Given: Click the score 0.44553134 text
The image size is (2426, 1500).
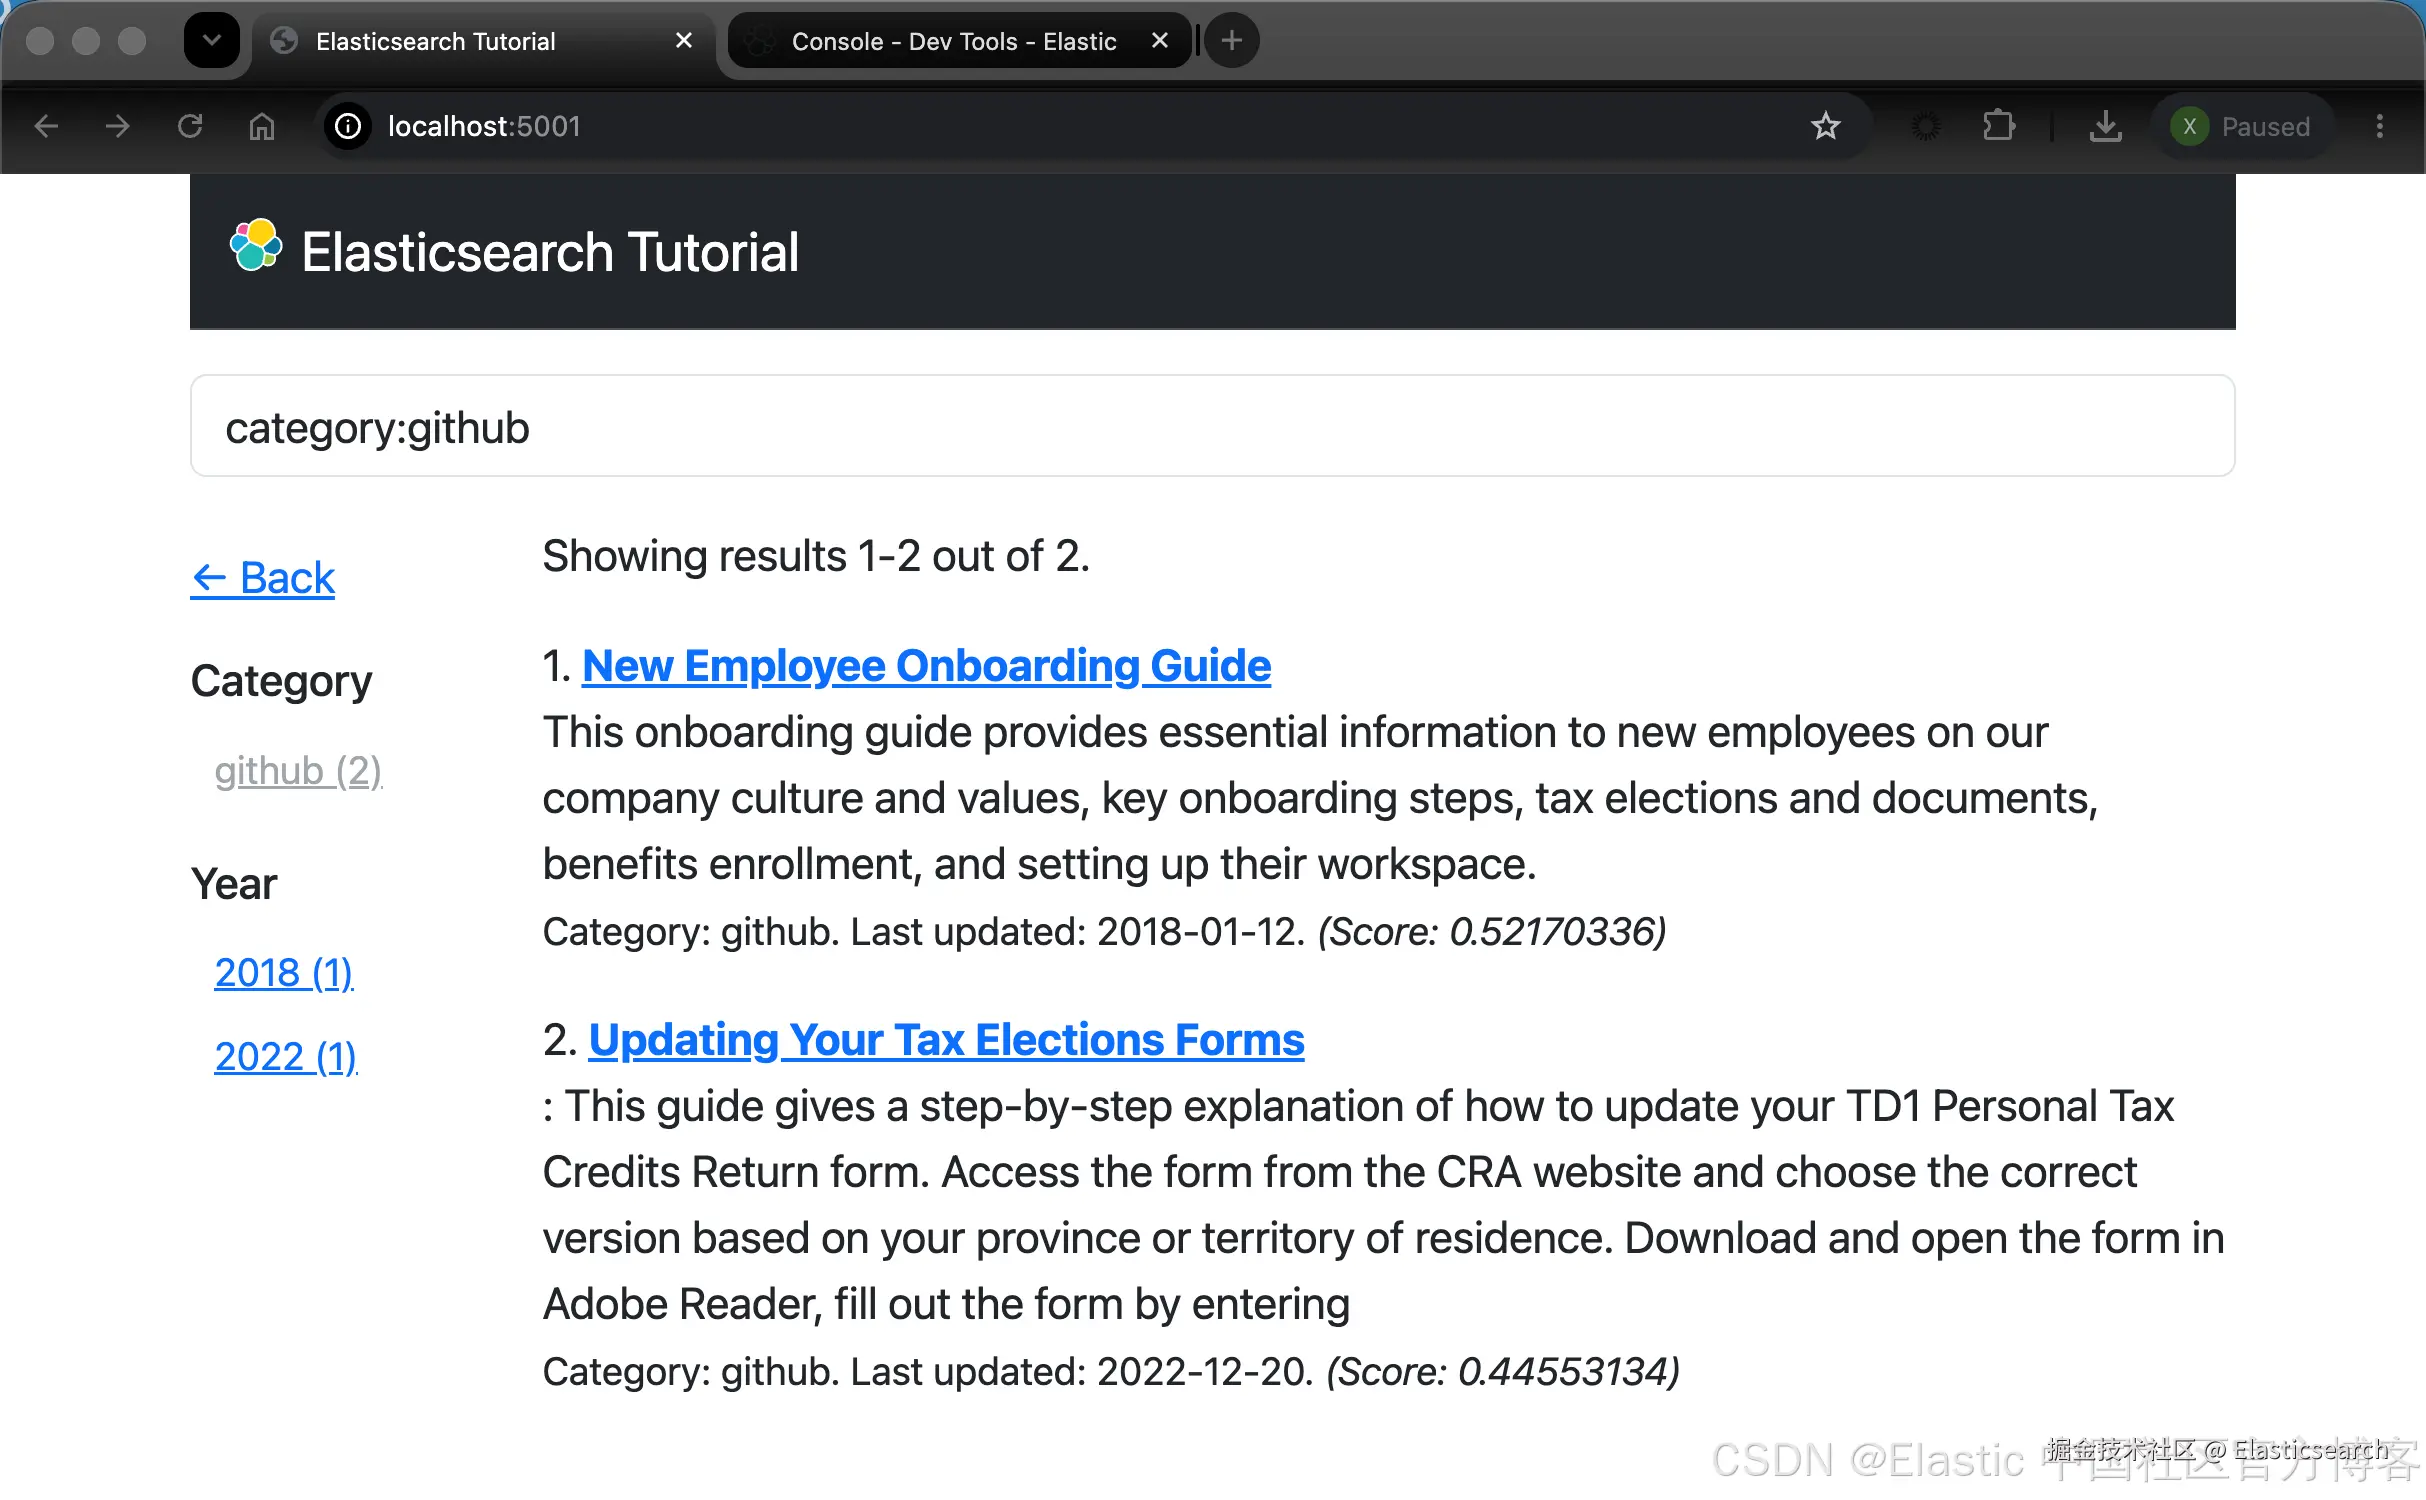Looking at the screenshot, I should [1503, 1372].
